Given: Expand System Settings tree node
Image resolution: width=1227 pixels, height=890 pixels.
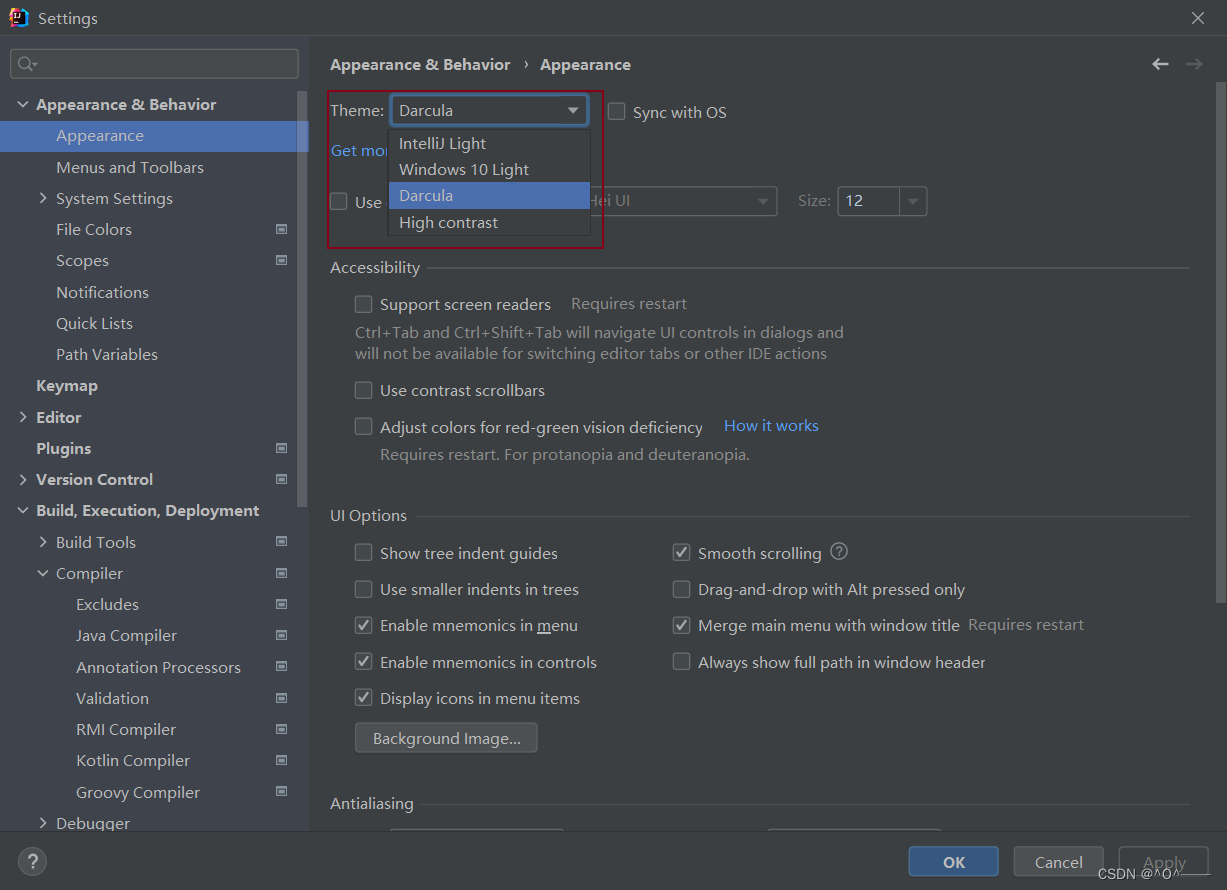Looking at the screenshot, I should tap(43, 198).
